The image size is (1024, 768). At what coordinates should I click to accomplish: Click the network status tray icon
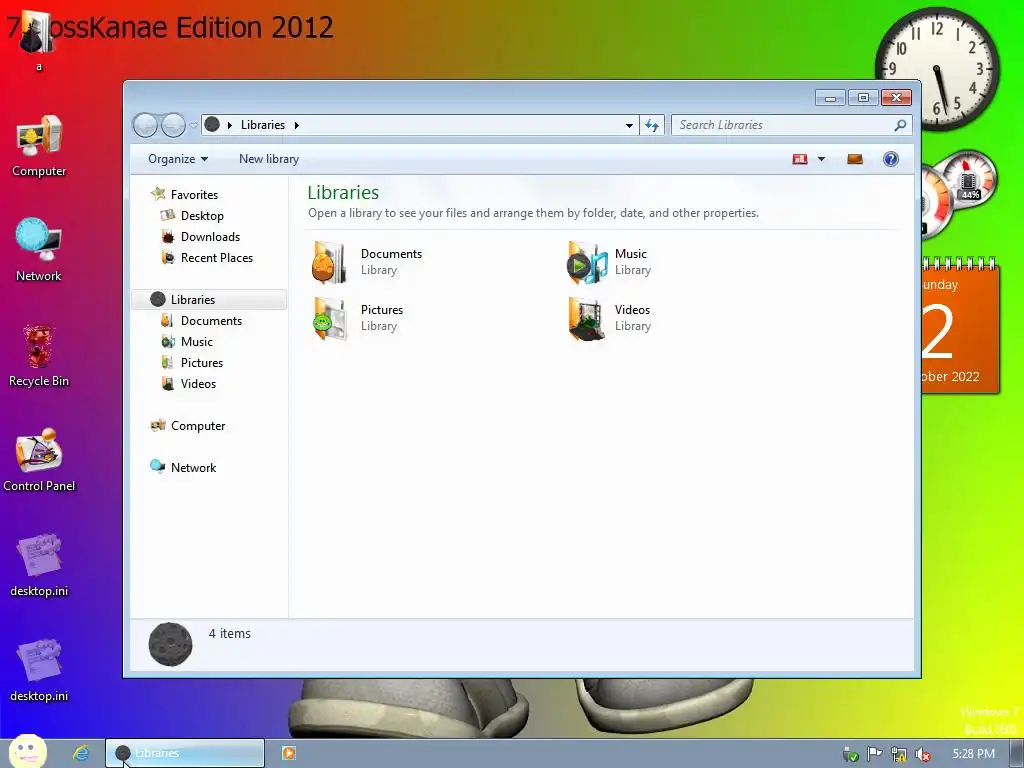[899, 754]
